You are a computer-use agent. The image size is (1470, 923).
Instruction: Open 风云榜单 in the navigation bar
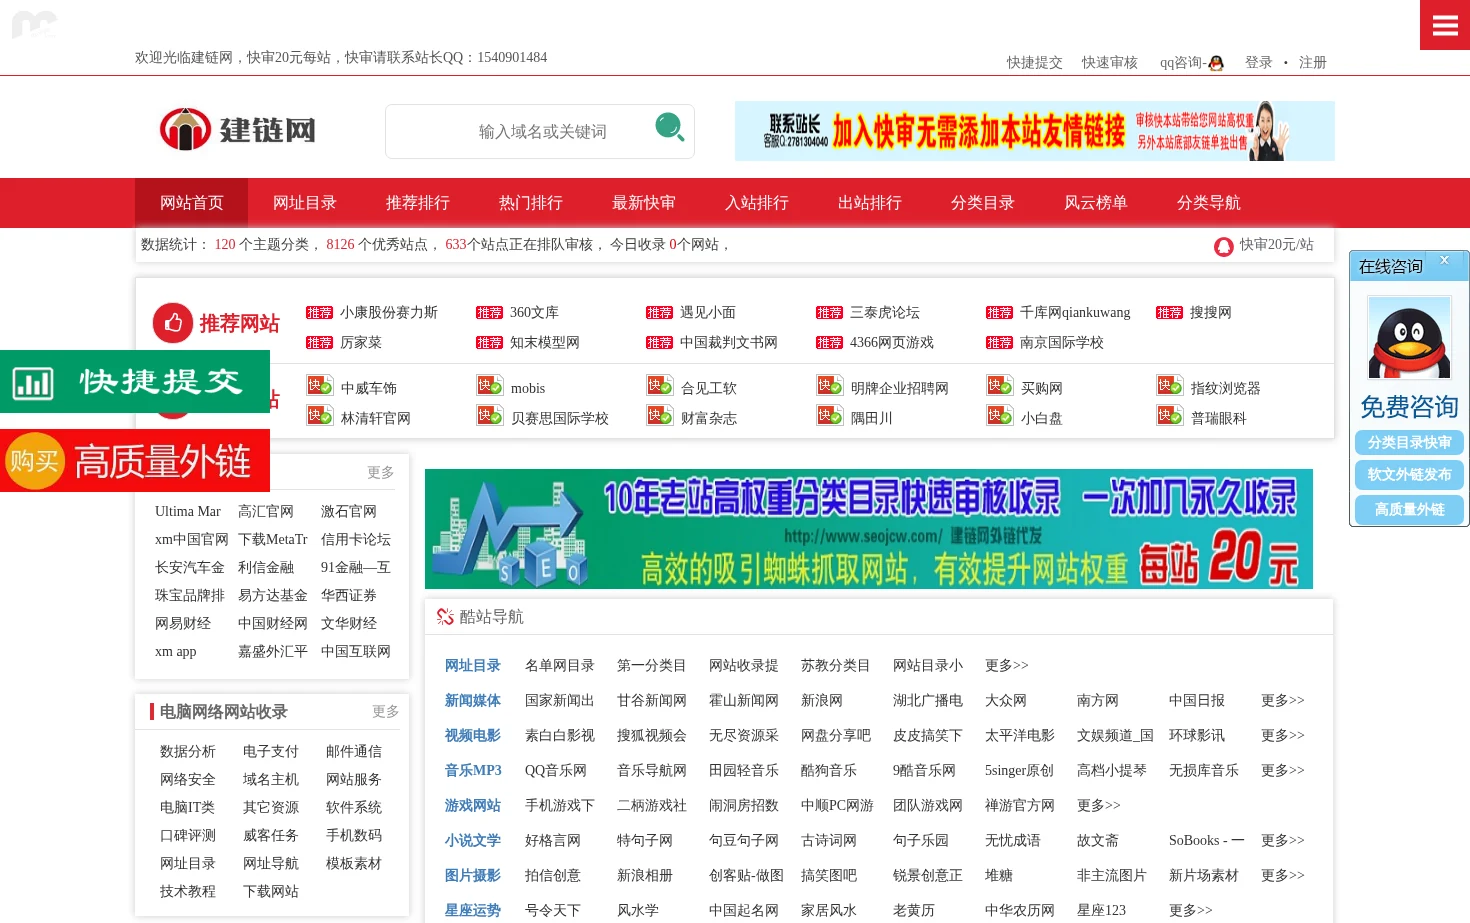(x=1095, y=203)
